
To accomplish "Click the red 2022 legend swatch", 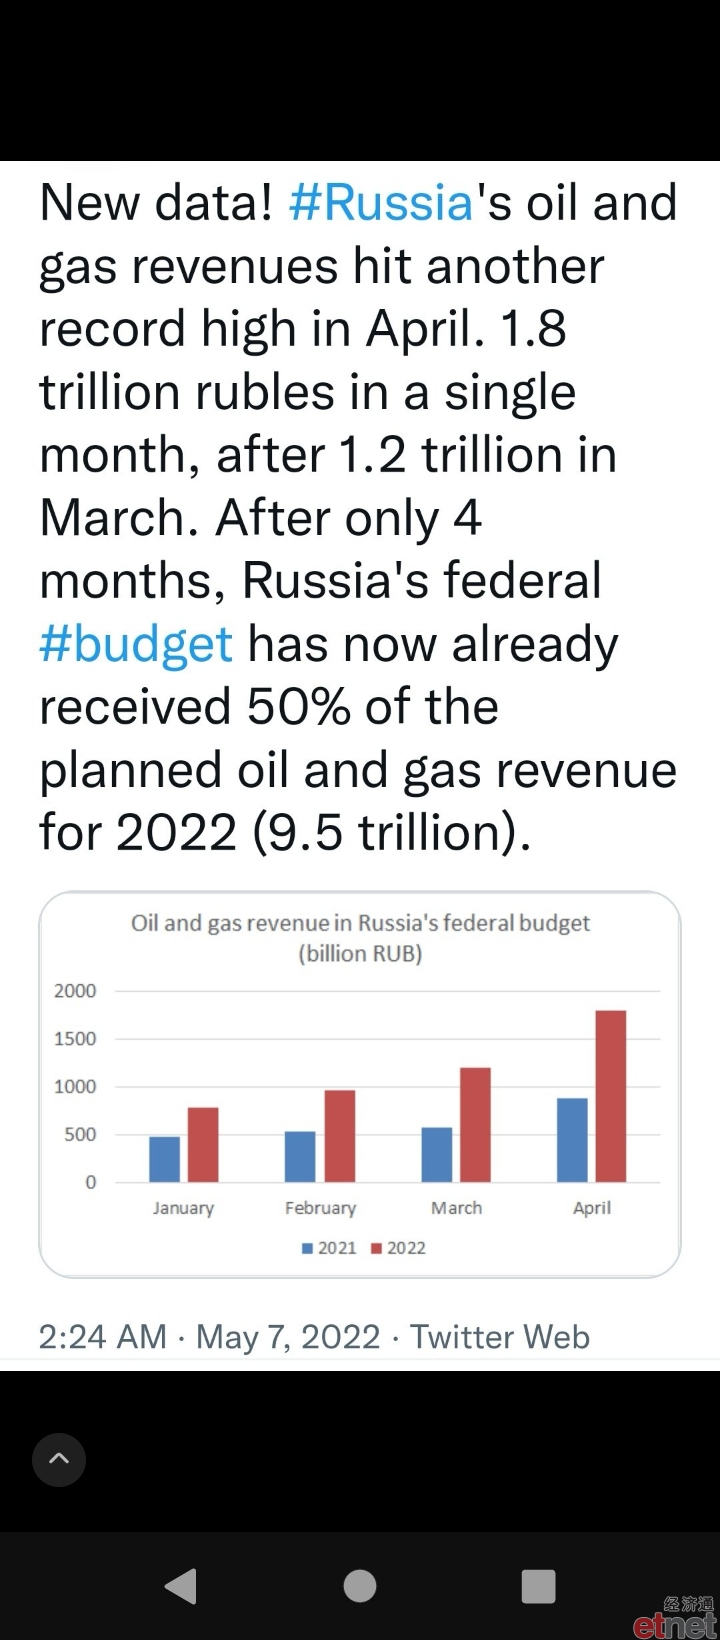I will click(x=377, y=1248).
